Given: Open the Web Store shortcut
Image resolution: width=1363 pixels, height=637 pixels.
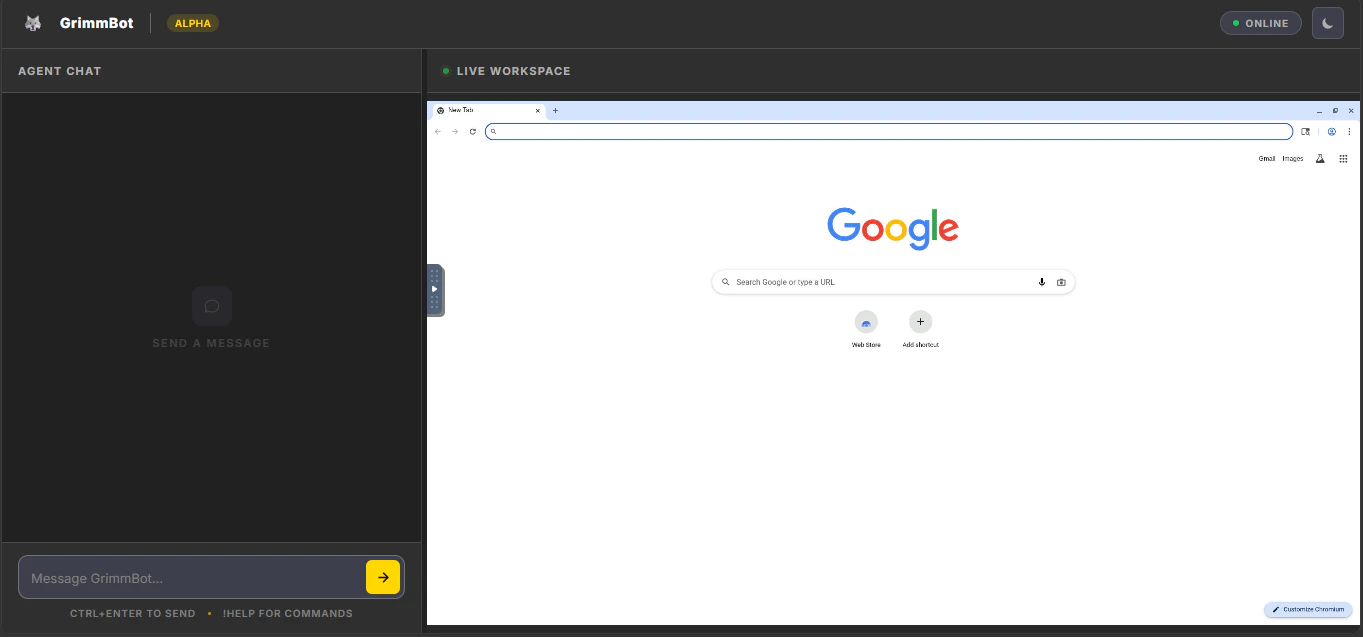Looking at the screenshot, I should click(866, 322).
